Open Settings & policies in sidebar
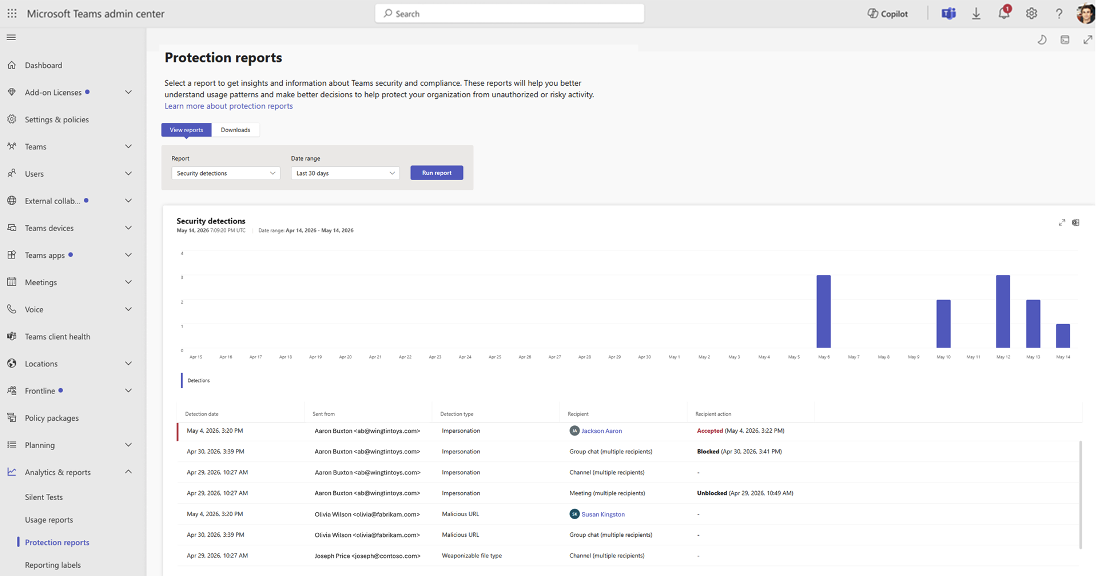Image resolution: width=1100 pixels, height=576 pixels. click(57, 119)
